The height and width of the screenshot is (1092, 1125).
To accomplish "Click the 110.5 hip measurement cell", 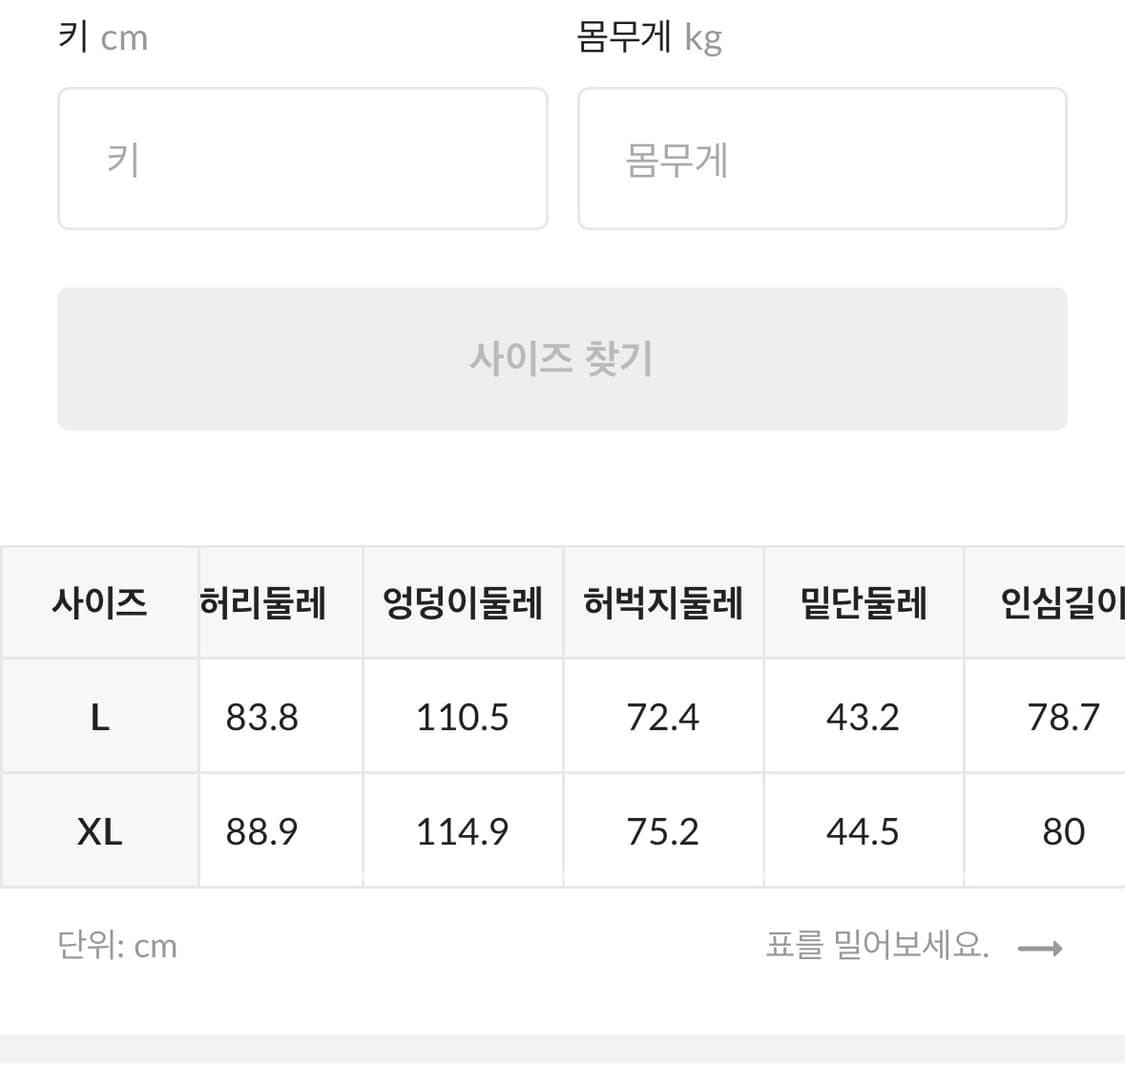I will [462, 715].
